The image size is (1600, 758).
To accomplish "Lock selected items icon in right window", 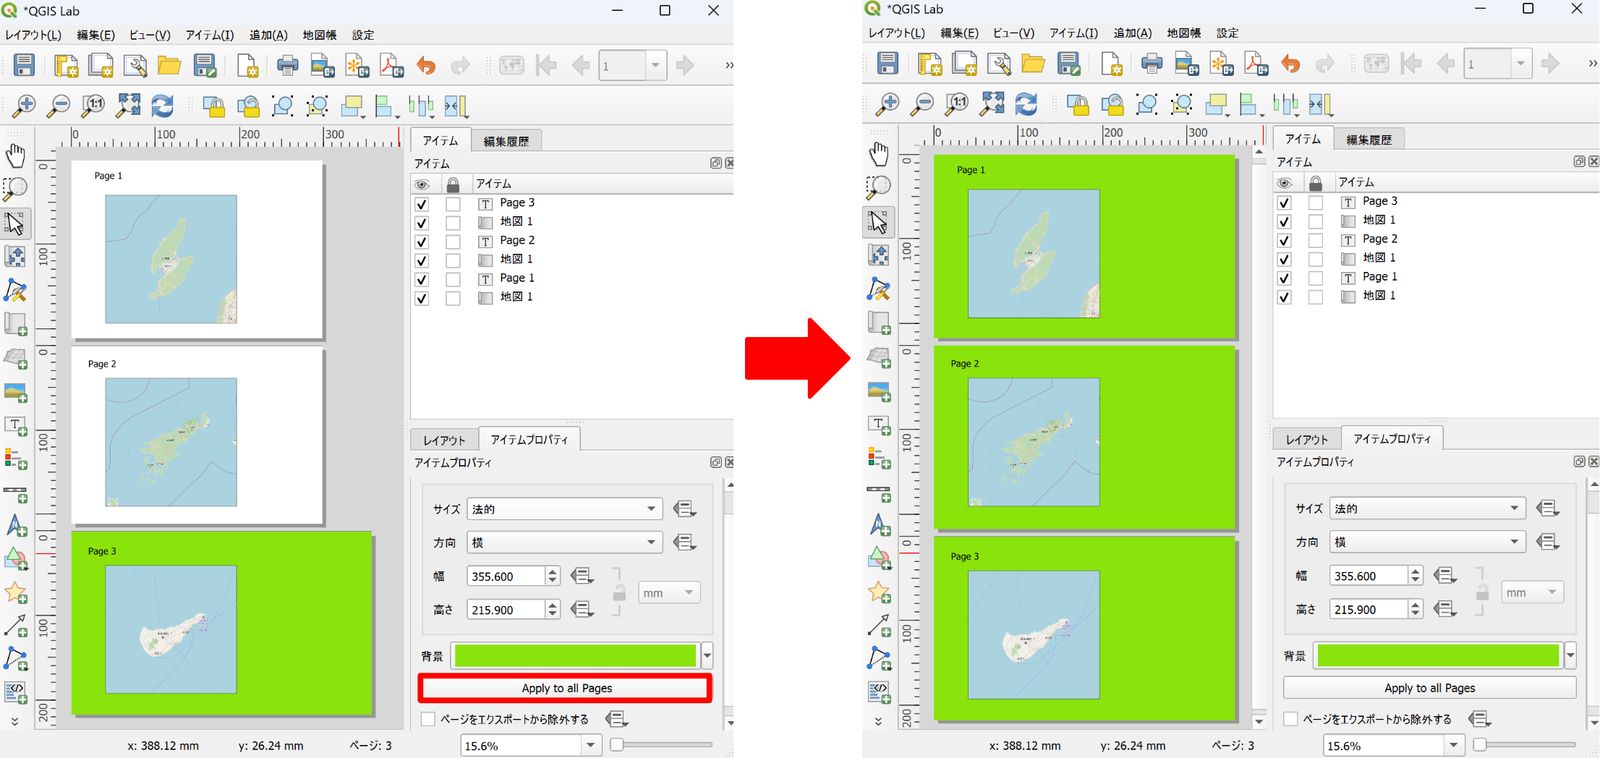I will click(1077, 104).
